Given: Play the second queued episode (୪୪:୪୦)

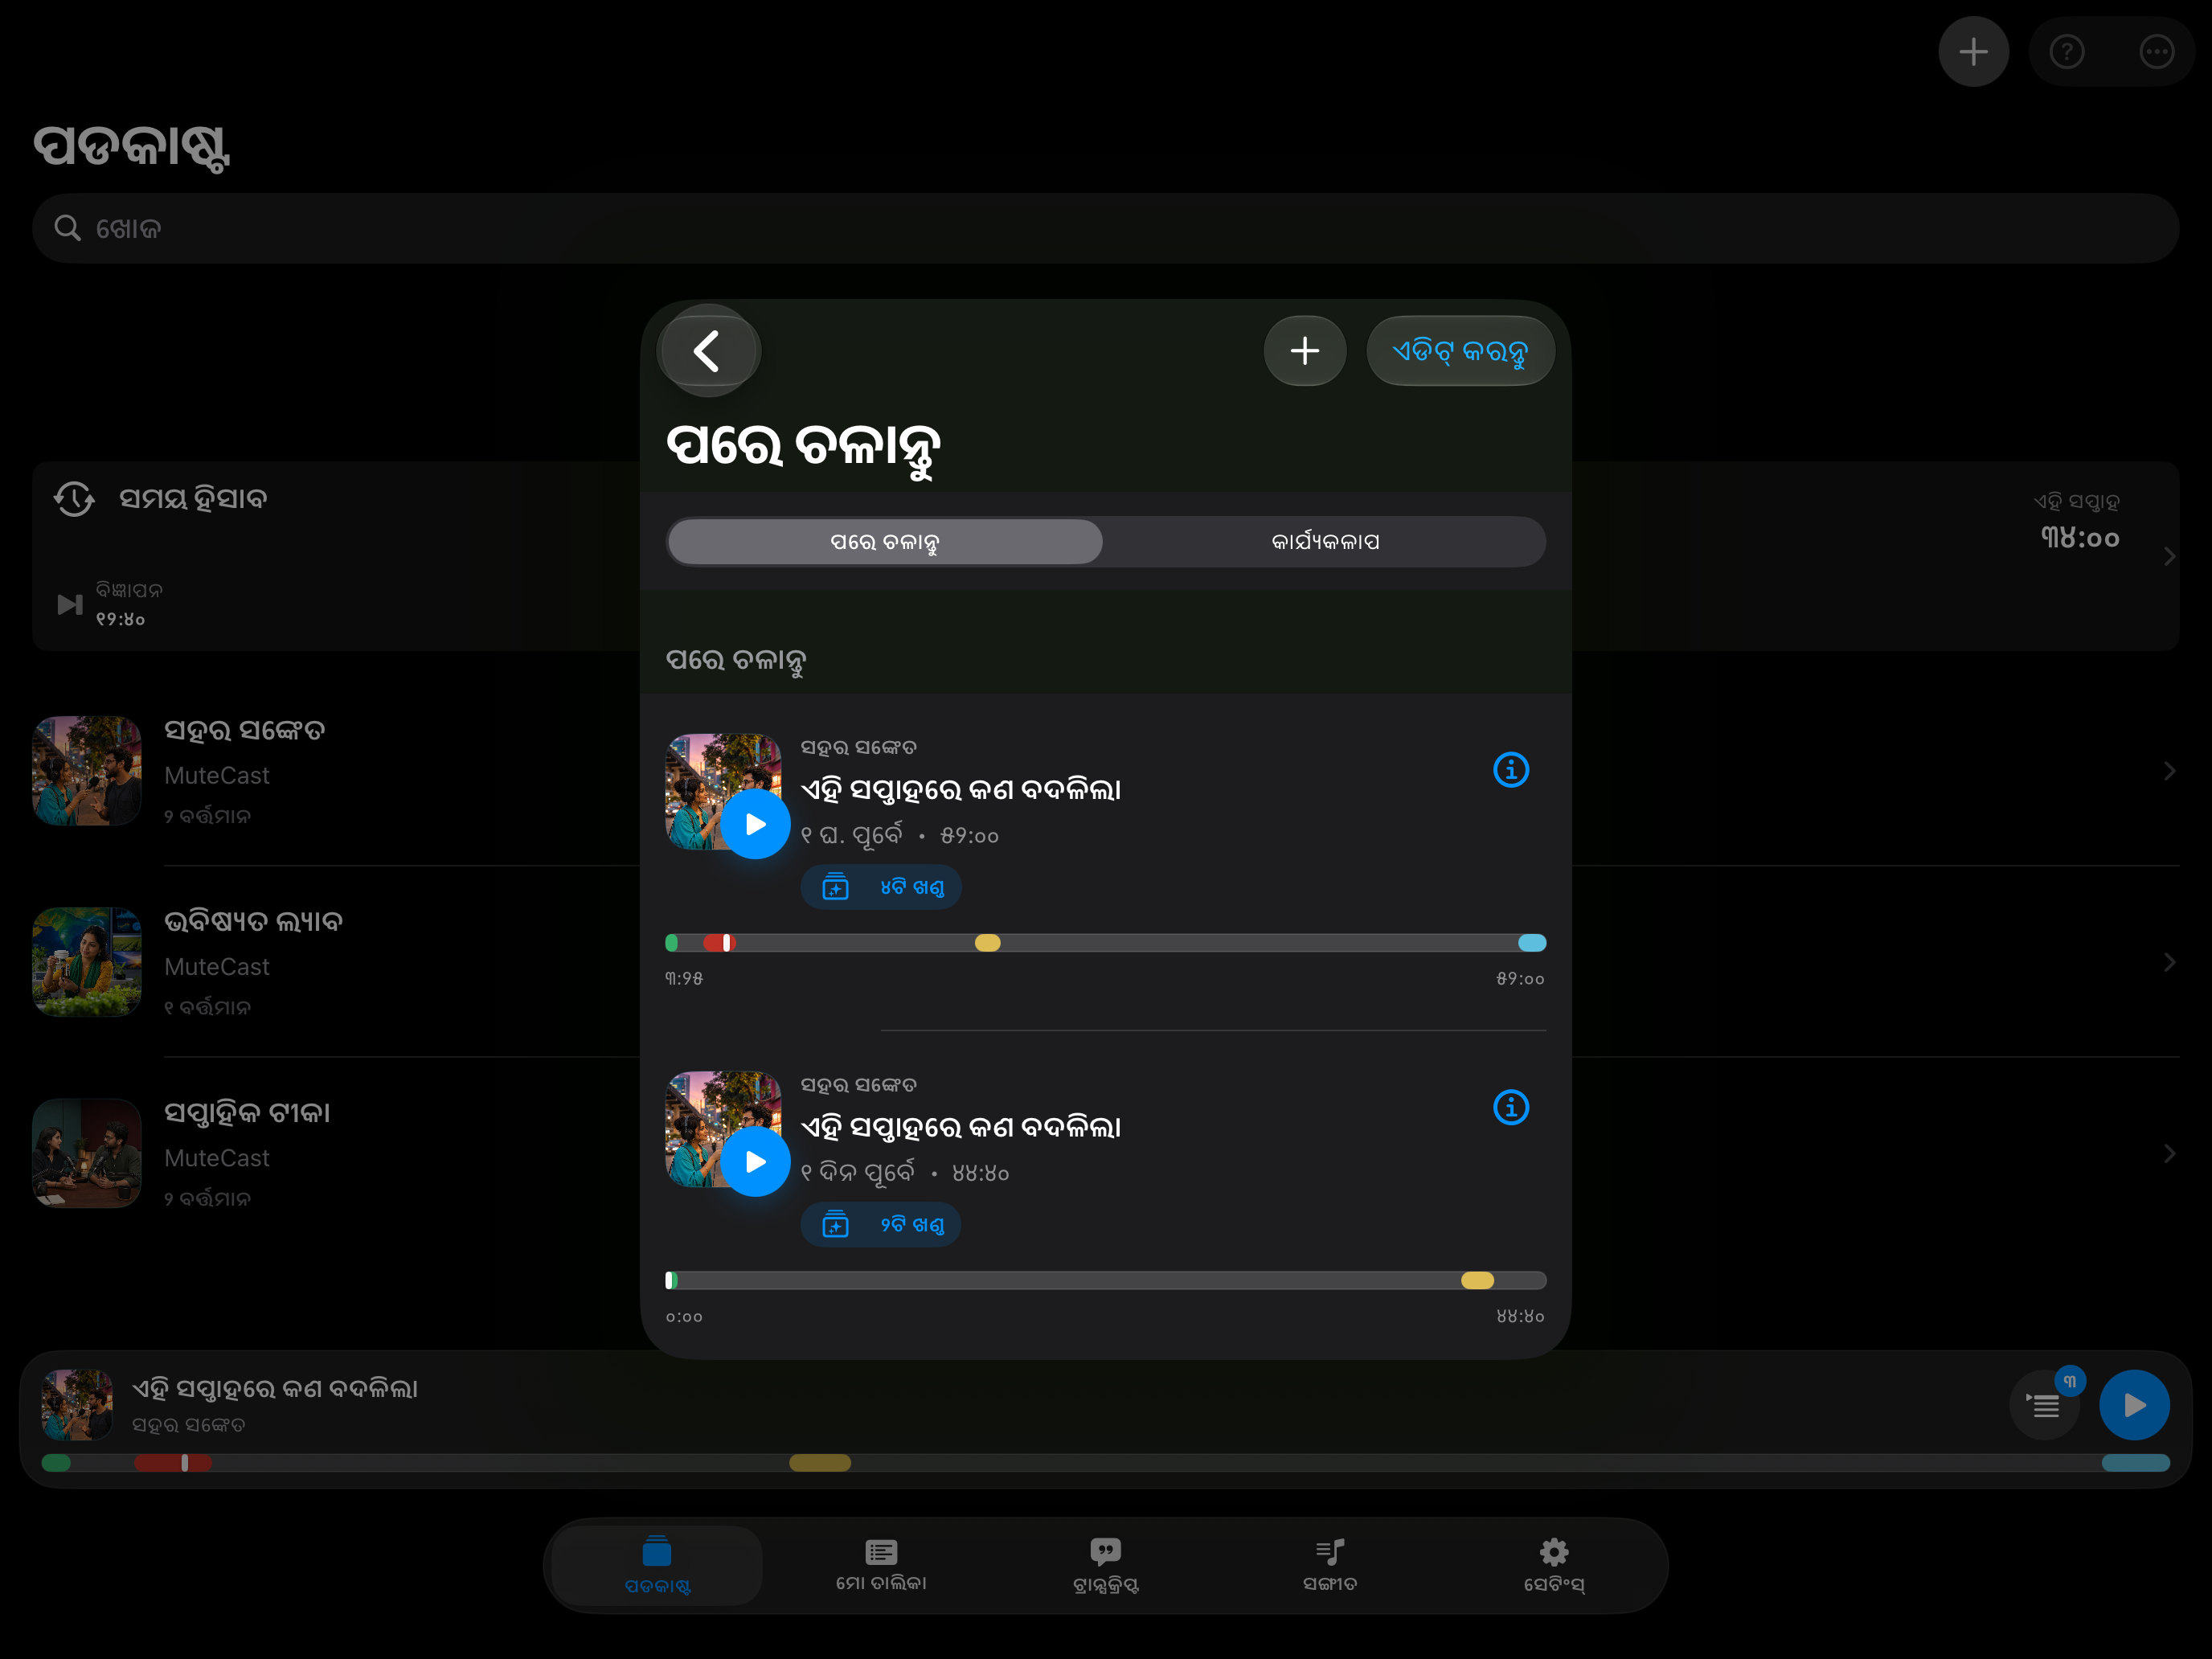Looking at the screenshot, I should (x=756, y=1162).
